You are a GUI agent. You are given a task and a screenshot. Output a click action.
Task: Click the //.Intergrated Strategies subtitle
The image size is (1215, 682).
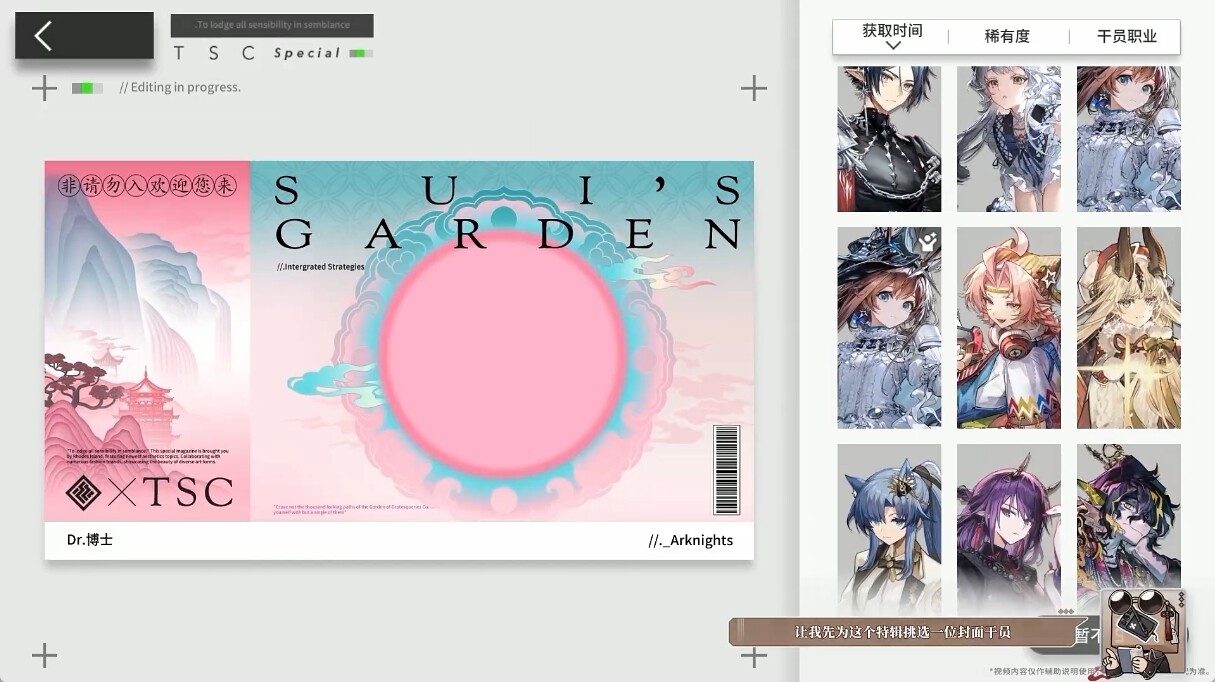pyautogui.click(x=321, y=267)
